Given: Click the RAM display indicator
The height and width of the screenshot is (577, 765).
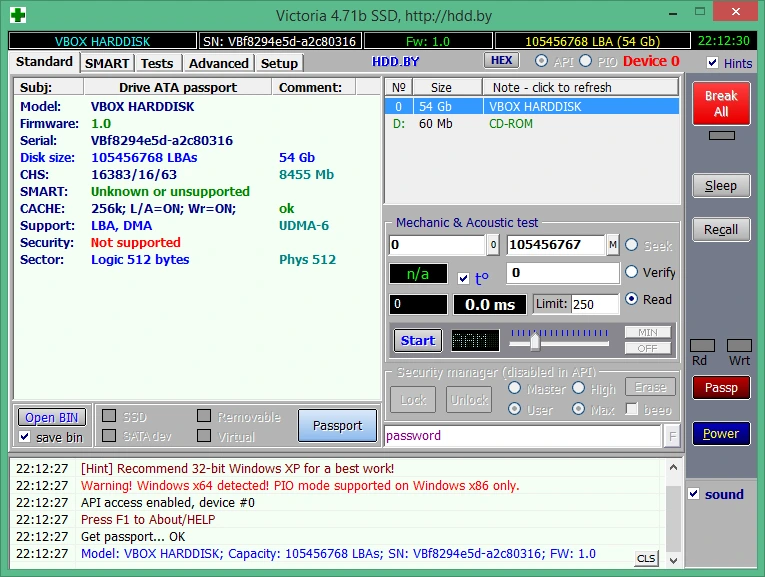Looking at the screenshot, I should click(x=475, y=340).
